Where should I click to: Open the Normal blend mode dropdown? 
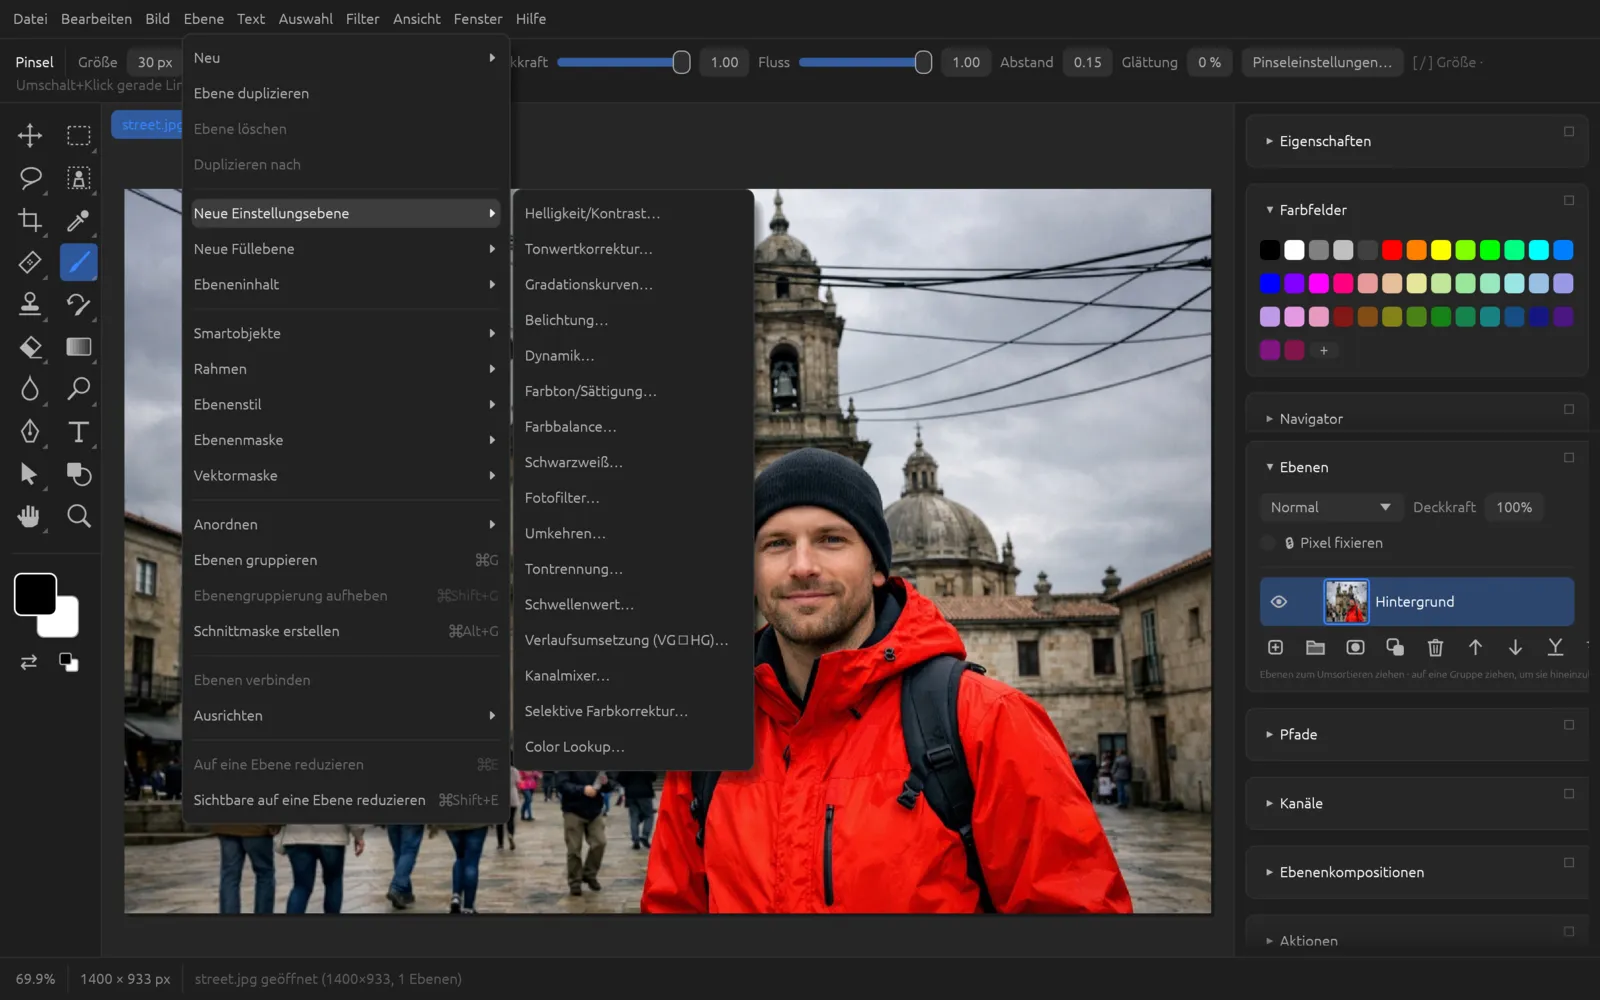(1330, 507)
